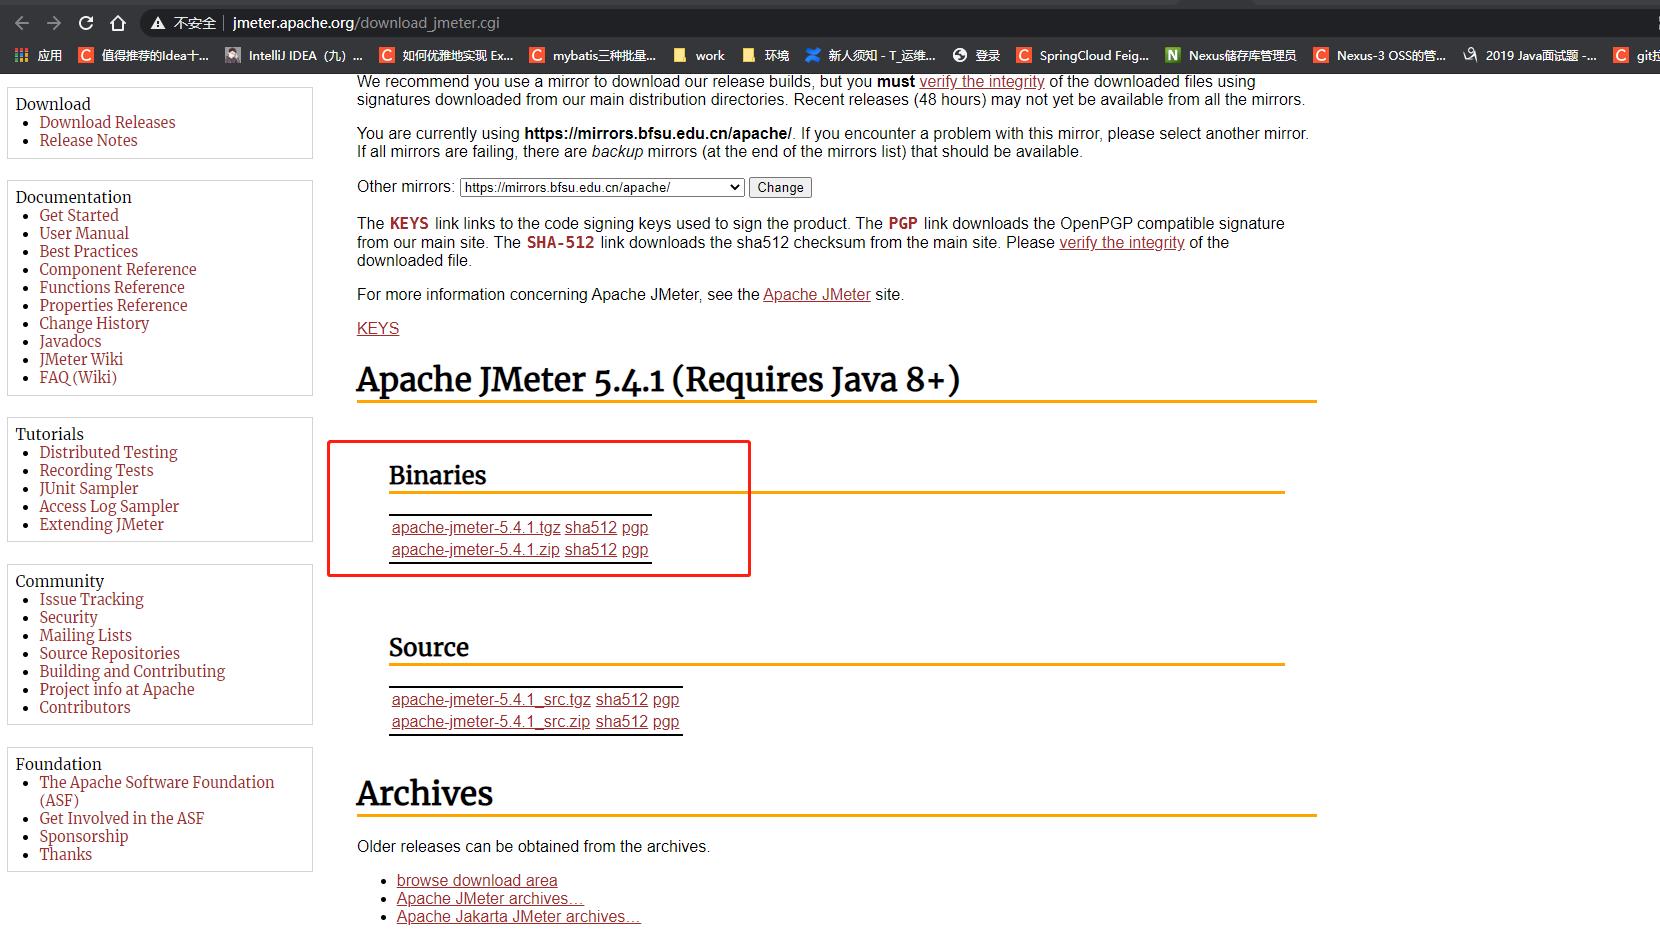1660x947 pixels.
Task: Open the Properties Reference sidebar link
Action: (x=113, y=305)
